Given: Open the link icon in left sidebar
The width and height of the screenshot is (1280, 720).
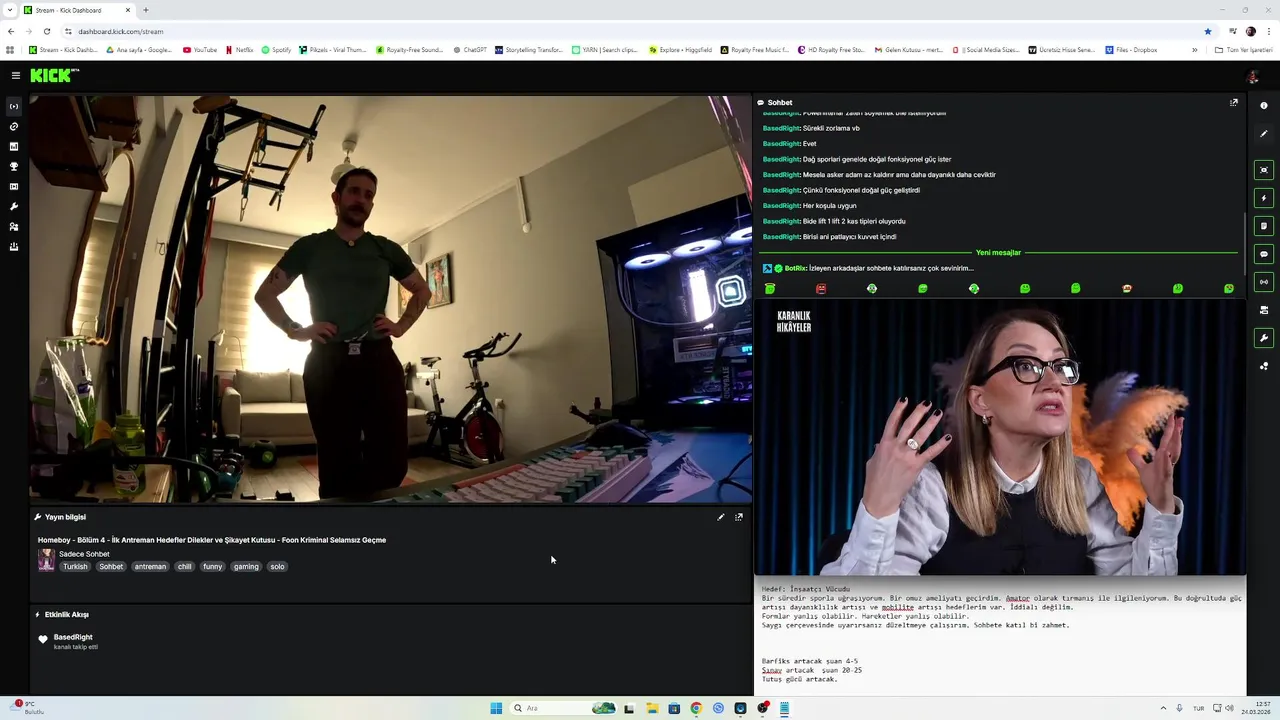Looking at the screenshot, I should pyautogui.click(x=14, y=126).
